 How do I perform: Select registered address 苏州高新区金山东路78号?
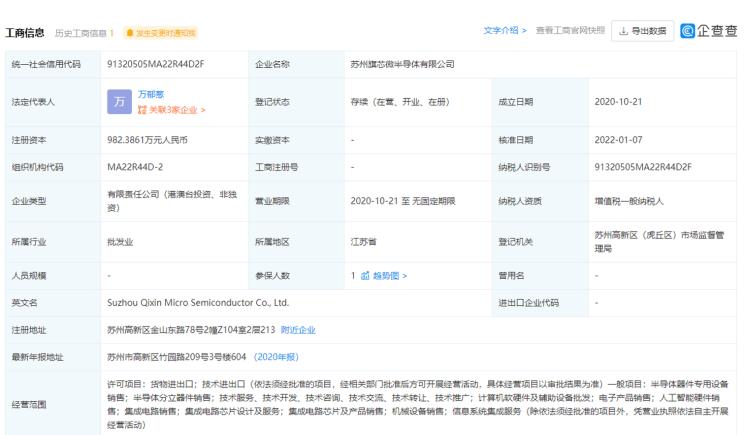191,330
